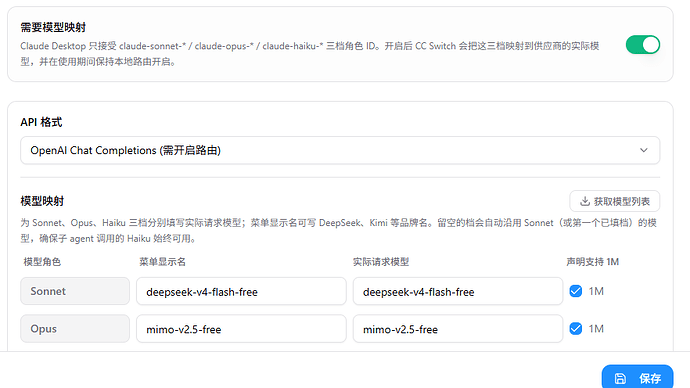690x388 pixels.
Task: Edit Sonnet actual request model field
Action: [458, 291]
